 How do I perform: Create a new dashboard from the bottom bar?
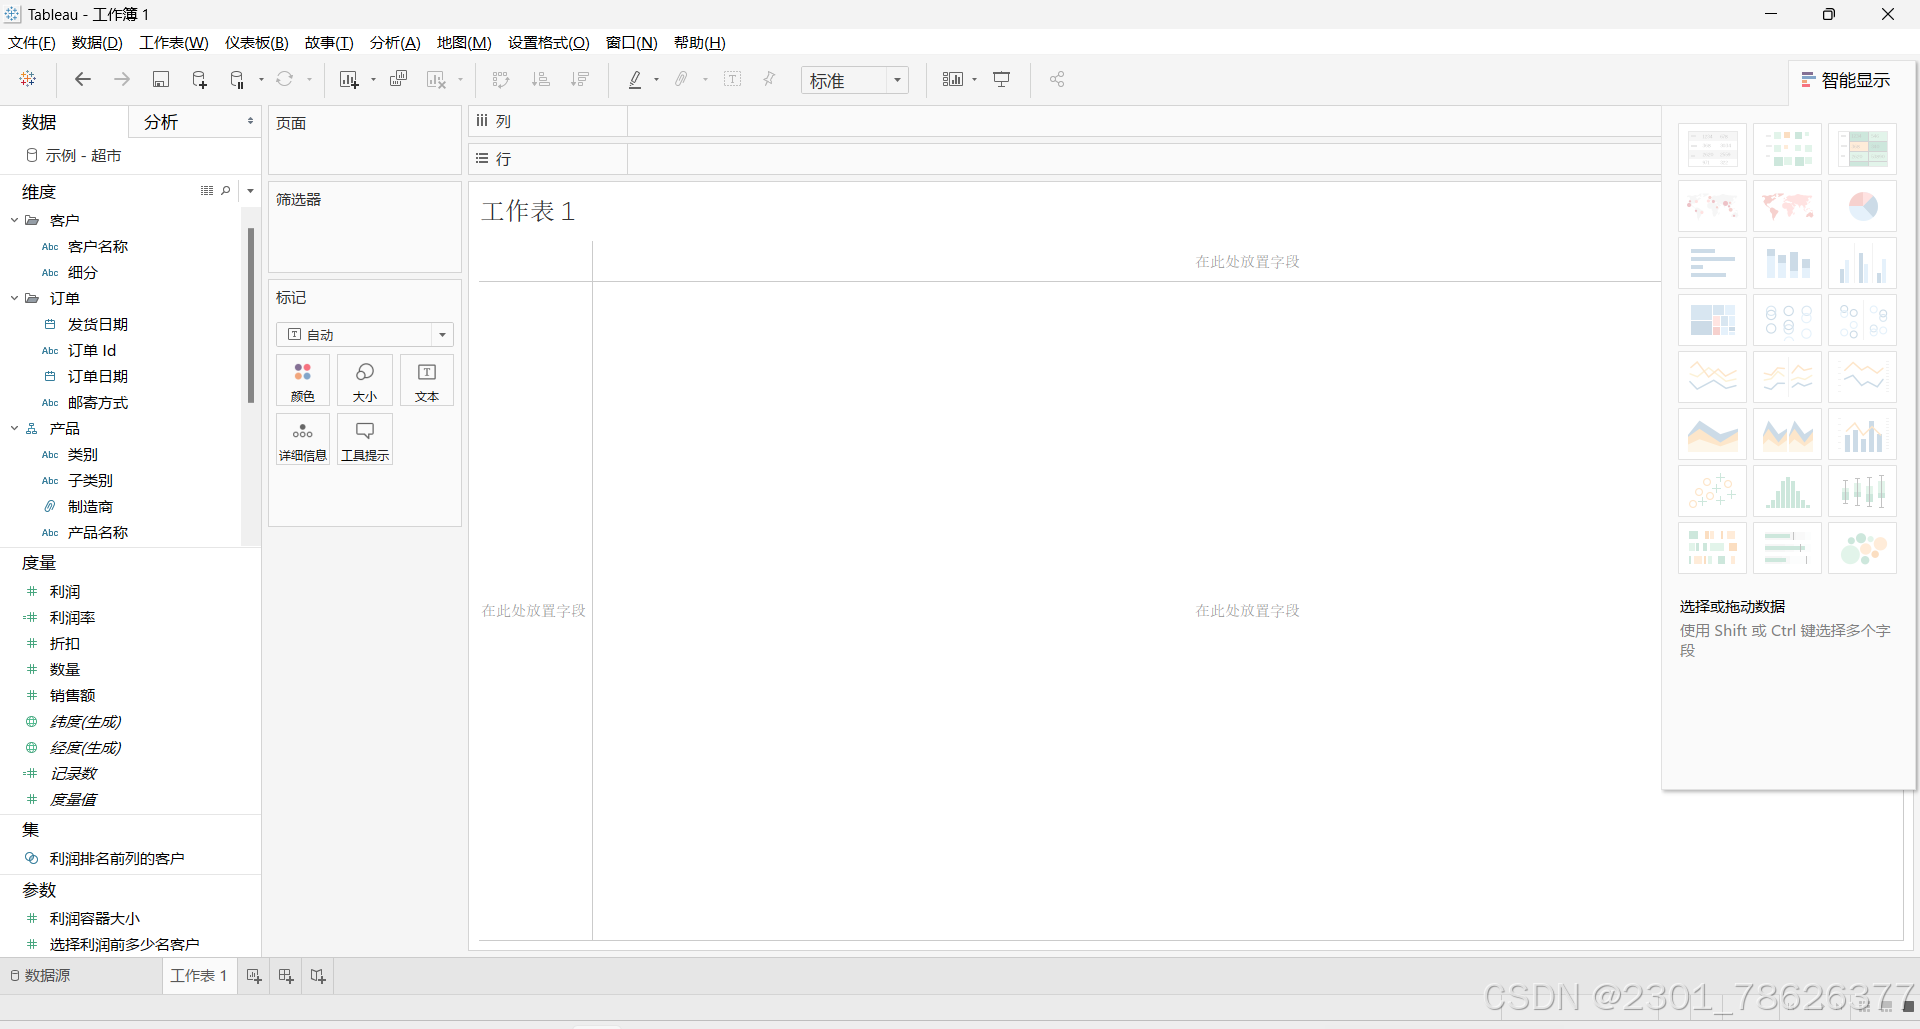[x=285, y=976]
